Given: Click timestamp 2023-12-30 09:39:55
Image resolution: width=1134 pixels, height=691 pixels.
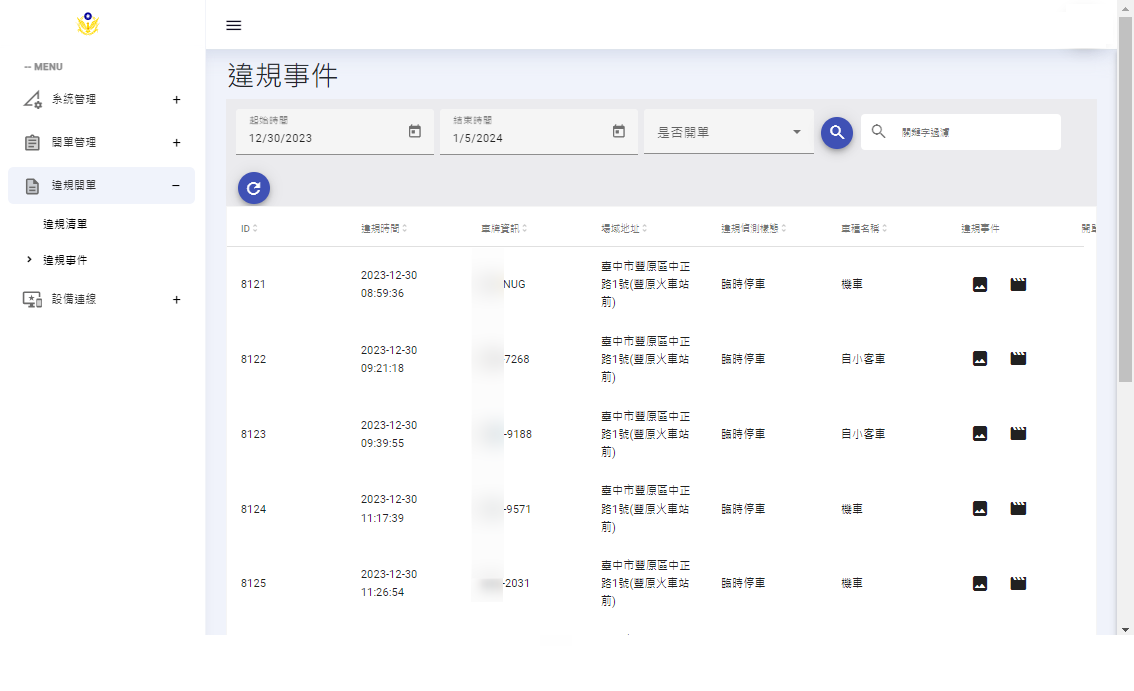Looking at the screenshot, I should [x=389, y=434].
